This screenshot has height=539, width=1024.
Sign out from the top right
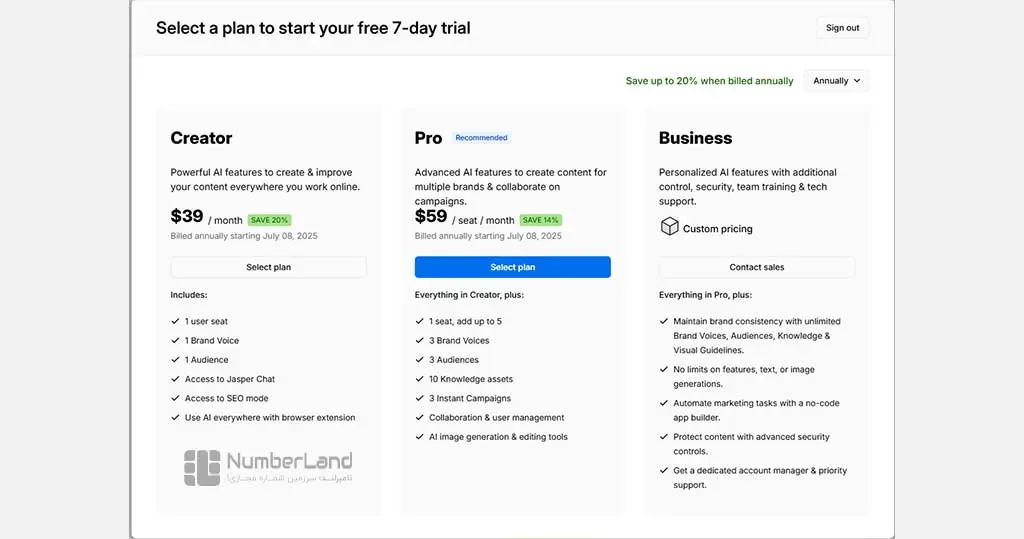(x=842, y=28)
